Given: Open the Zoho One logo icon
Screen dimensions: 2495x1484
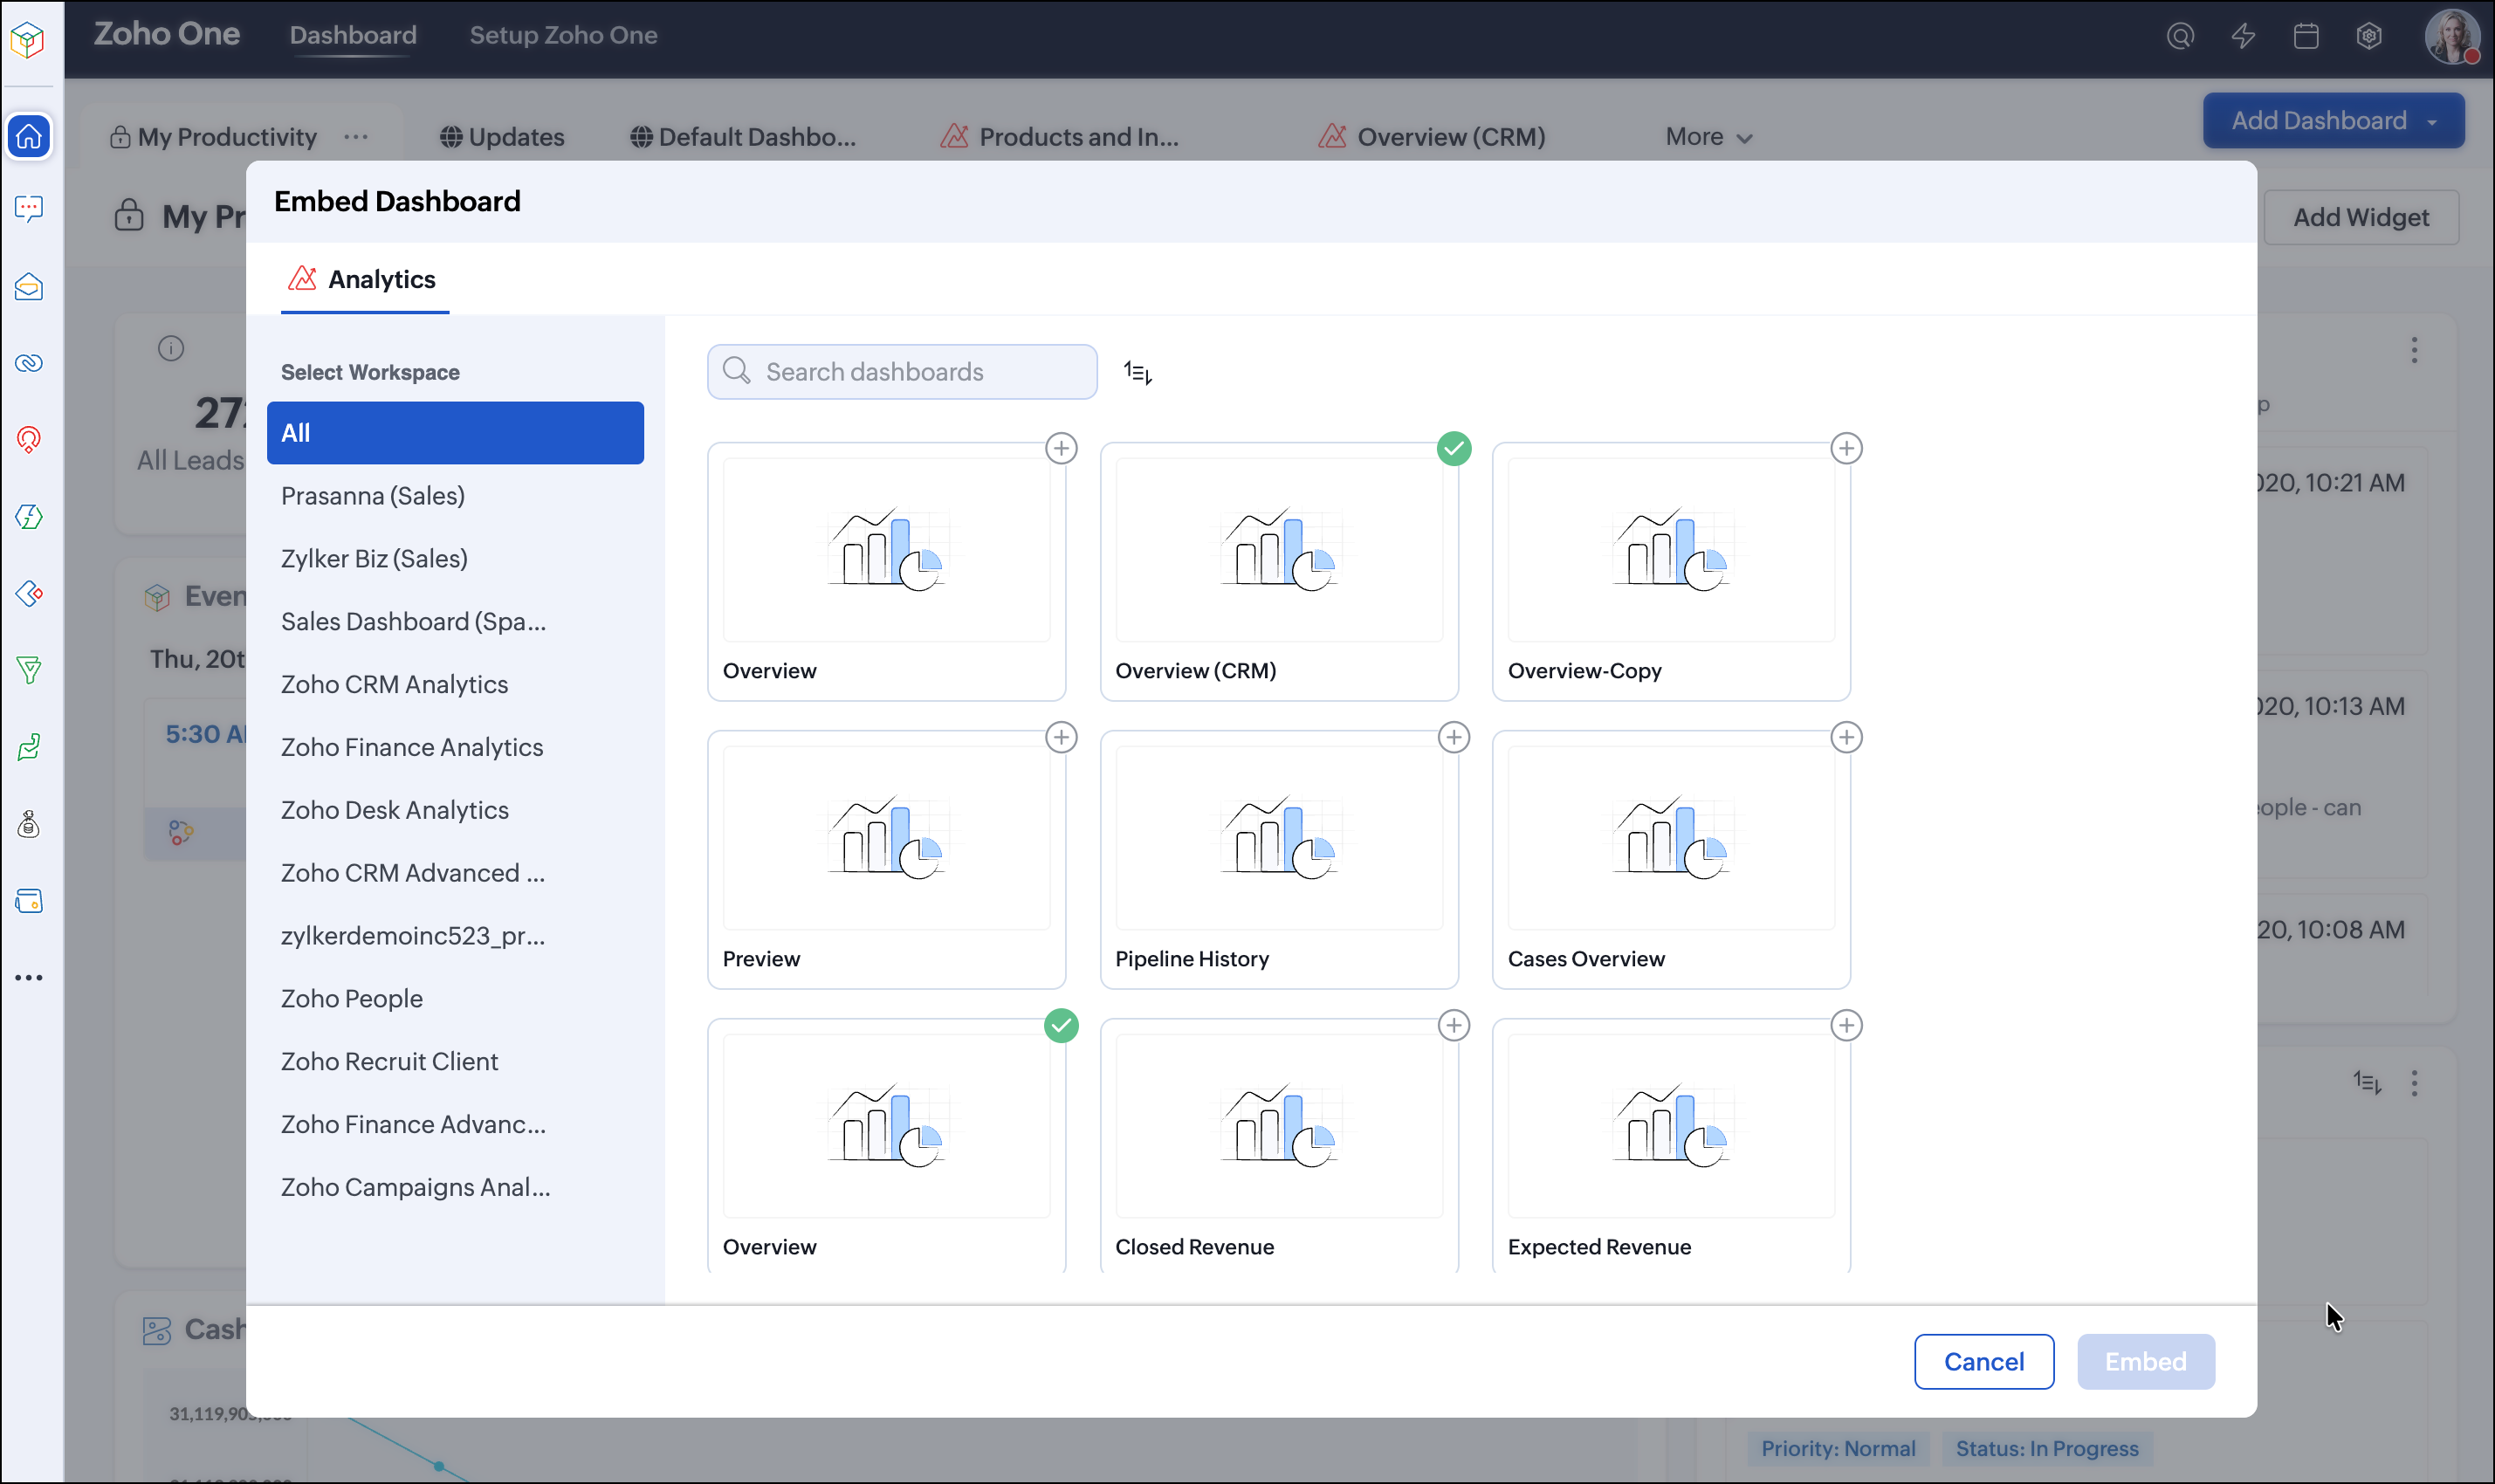Looking at the screenshot, I should coord(28,40).
